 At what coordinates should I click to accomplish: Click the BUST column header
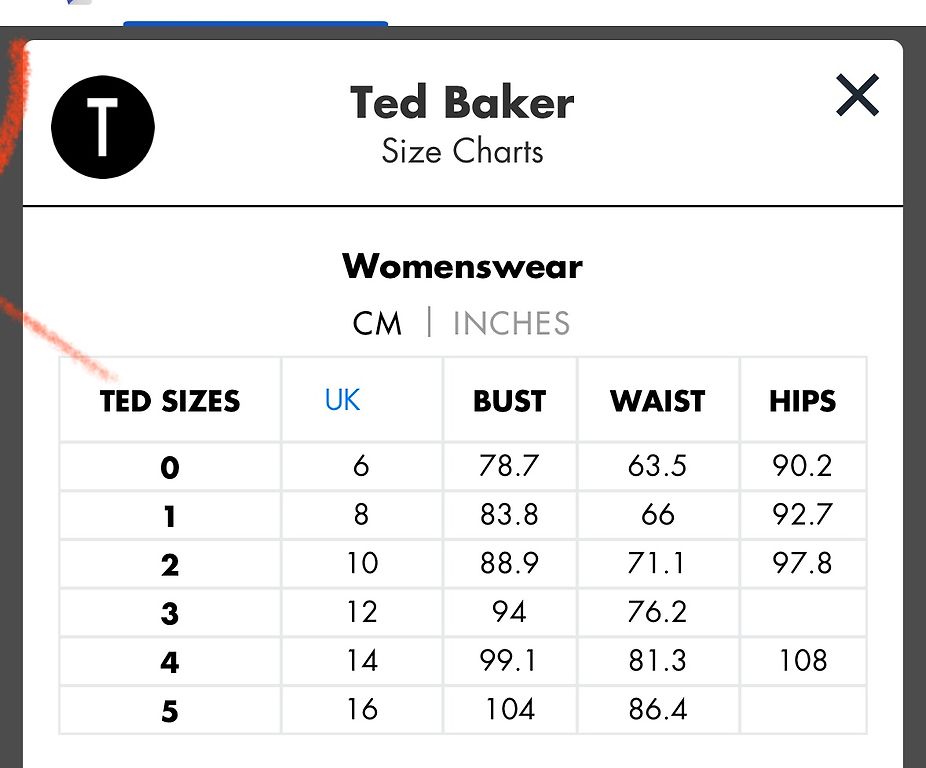[x=510, y=401]
